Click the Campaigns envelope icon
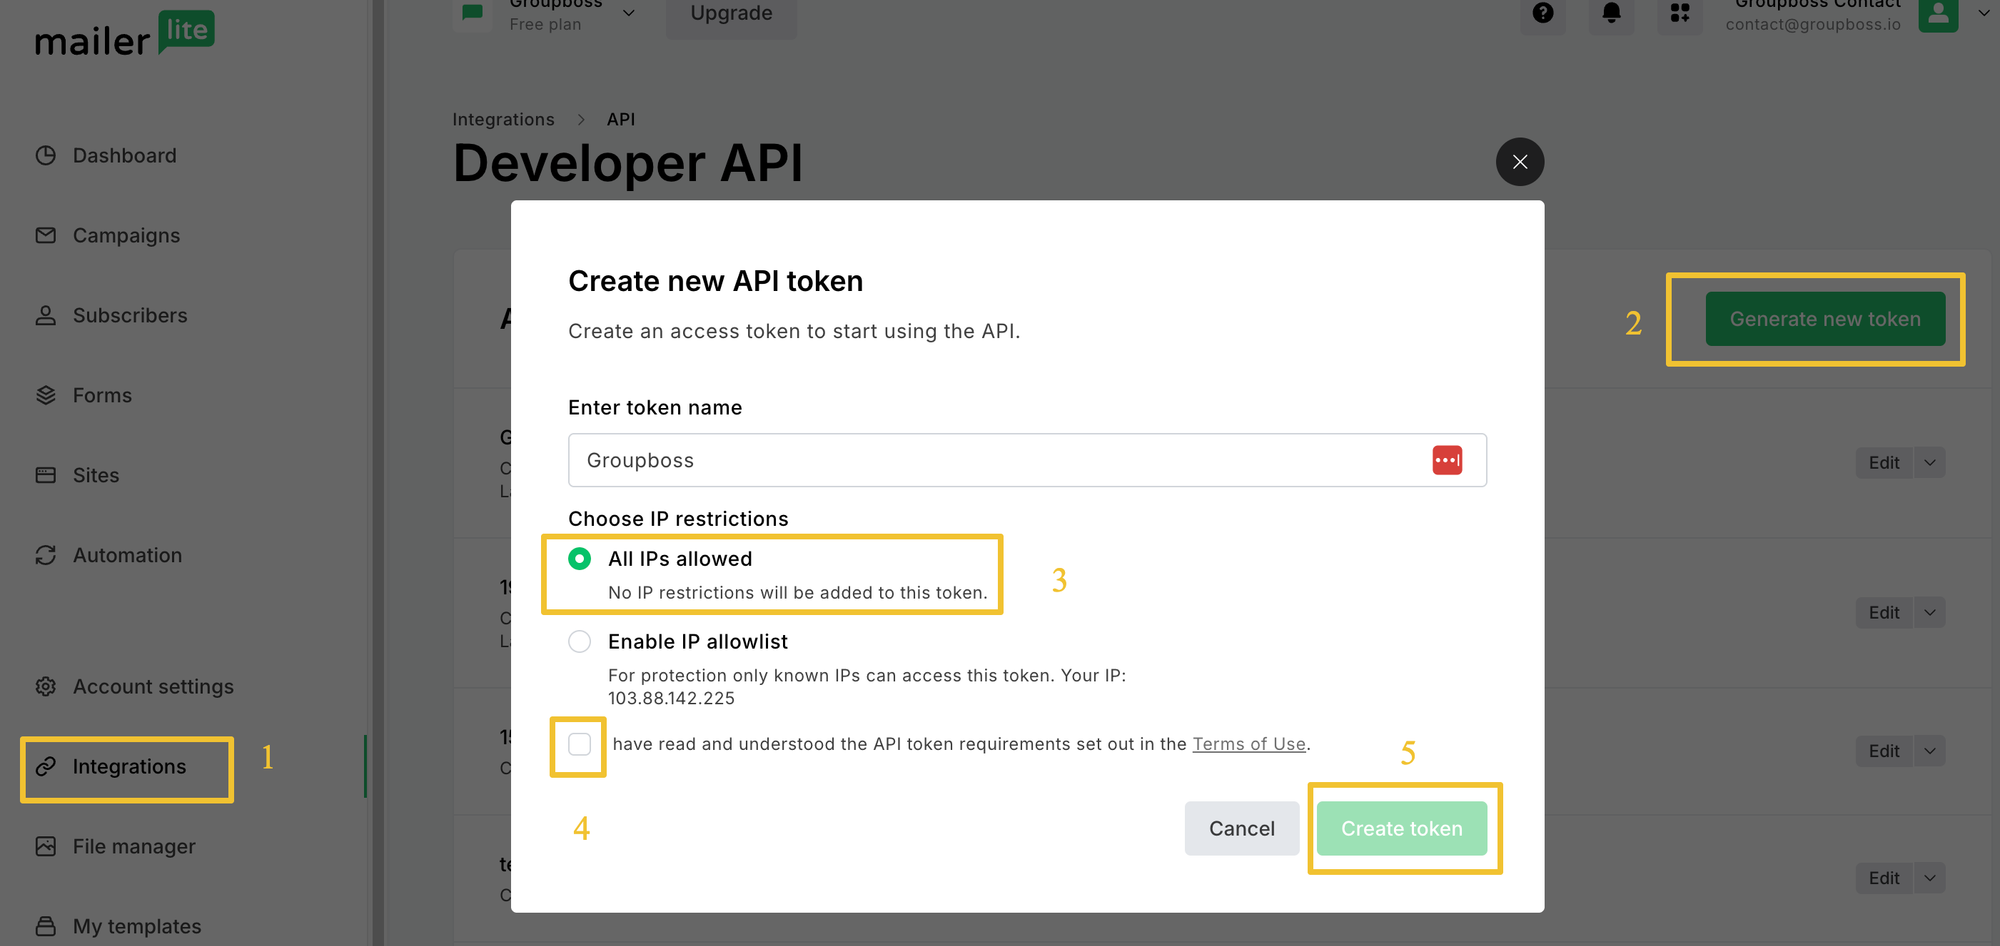The height and width of the screenshot is (946, 2000). tap(46, 236)
